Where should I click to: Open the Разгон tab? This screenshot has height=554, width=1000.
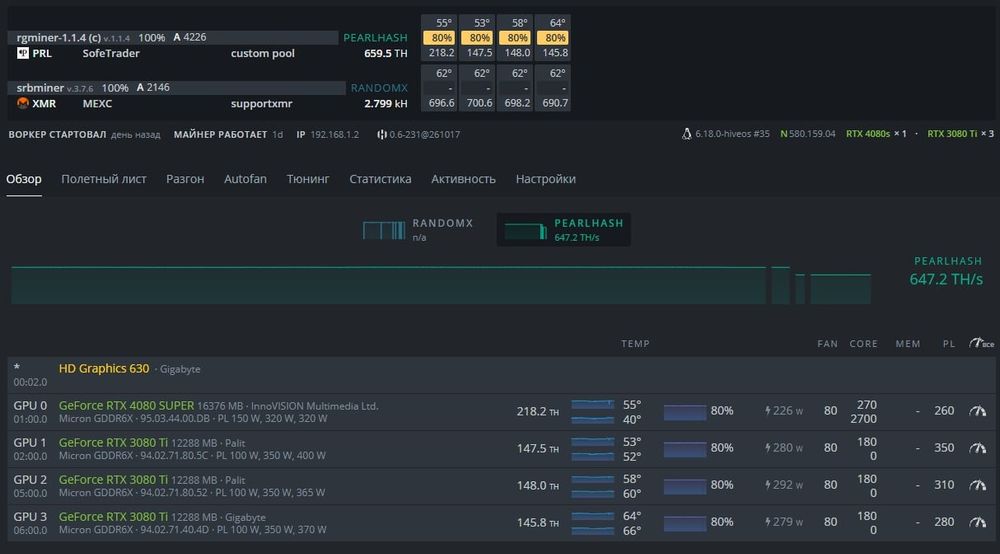(185, 179)
